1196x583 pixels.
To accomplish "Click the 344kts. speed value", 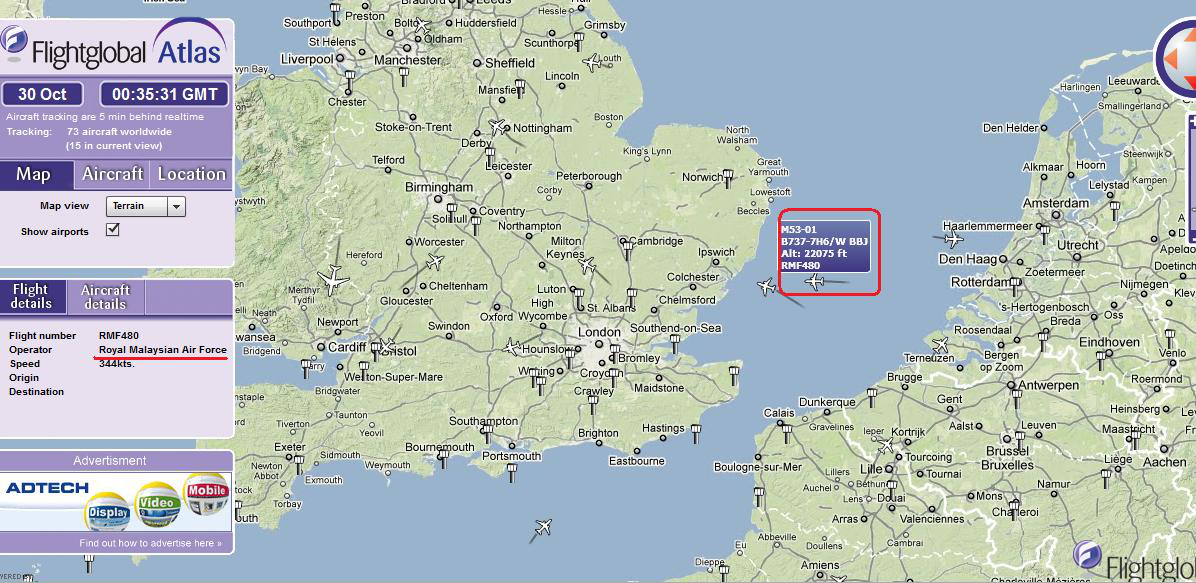I will click(117, 364).
